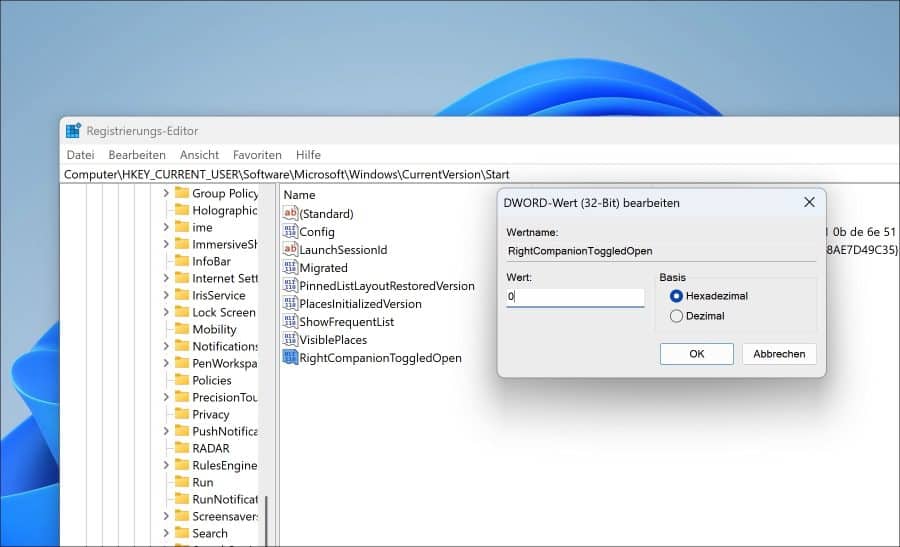This screenshot has width=900, height=547.
Task: Open the Datei menu
Action: [x=80, y=155]
